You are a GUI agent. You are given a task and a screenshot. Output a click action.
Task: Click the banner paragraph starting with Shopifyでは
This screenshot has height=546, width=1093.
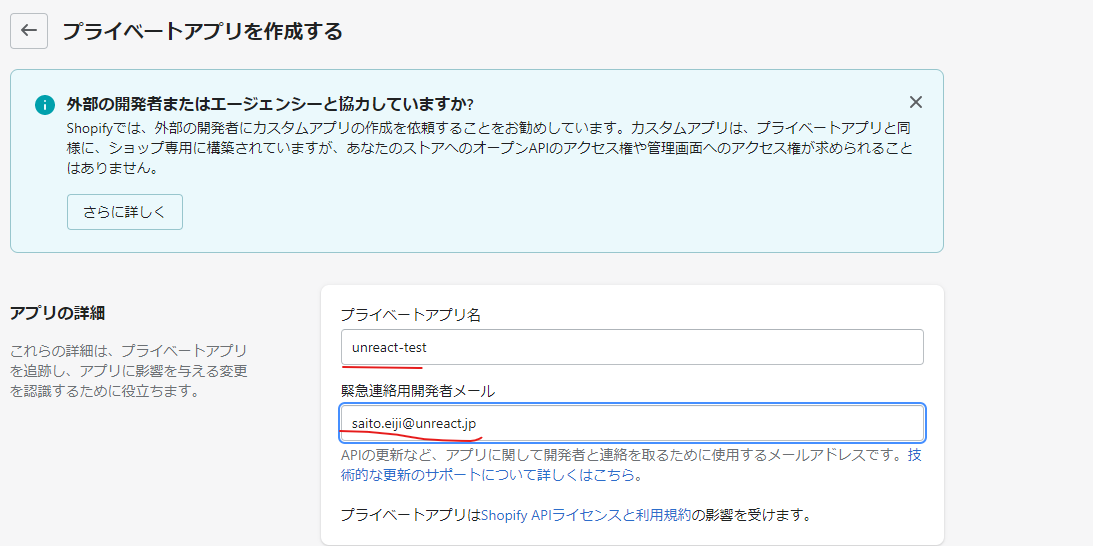[489, 149]
